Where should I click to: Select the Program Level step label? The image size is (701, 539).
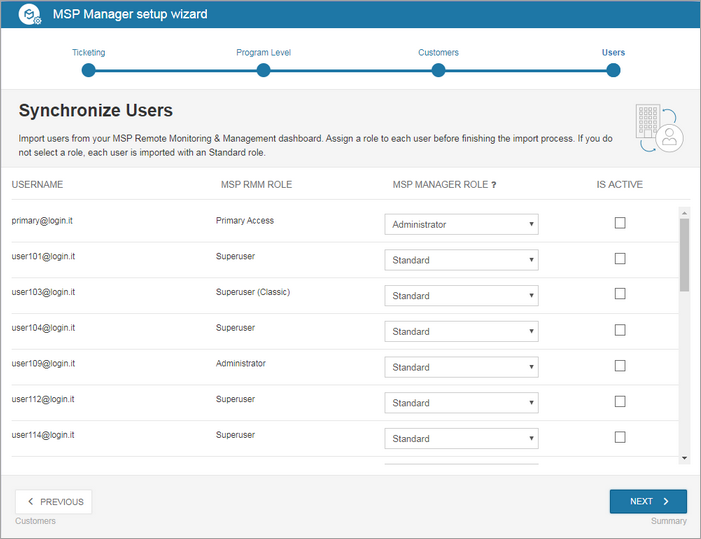263,52
